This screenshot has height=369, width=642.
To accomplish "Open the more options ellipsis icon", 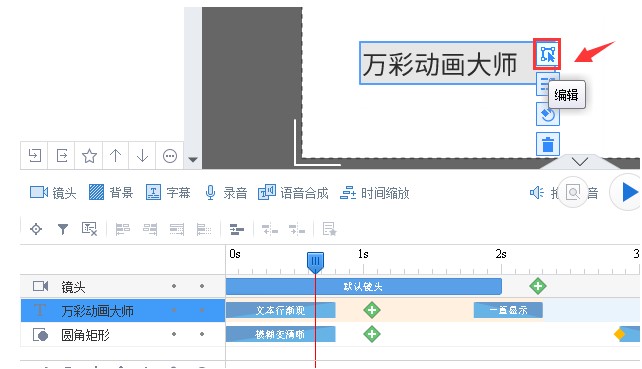I will 170,156.
